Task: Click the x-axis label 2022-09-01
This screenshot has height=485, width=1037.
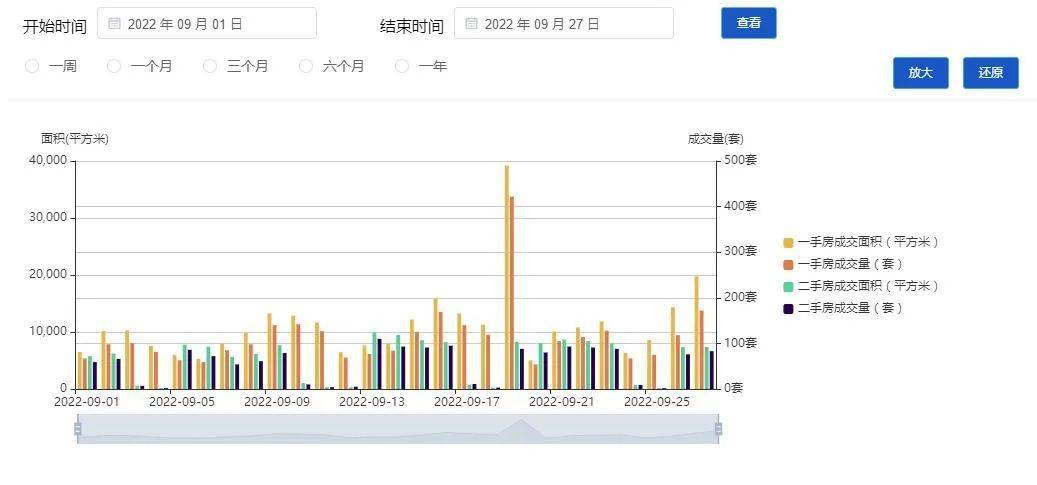Action: tap(87, 401)
